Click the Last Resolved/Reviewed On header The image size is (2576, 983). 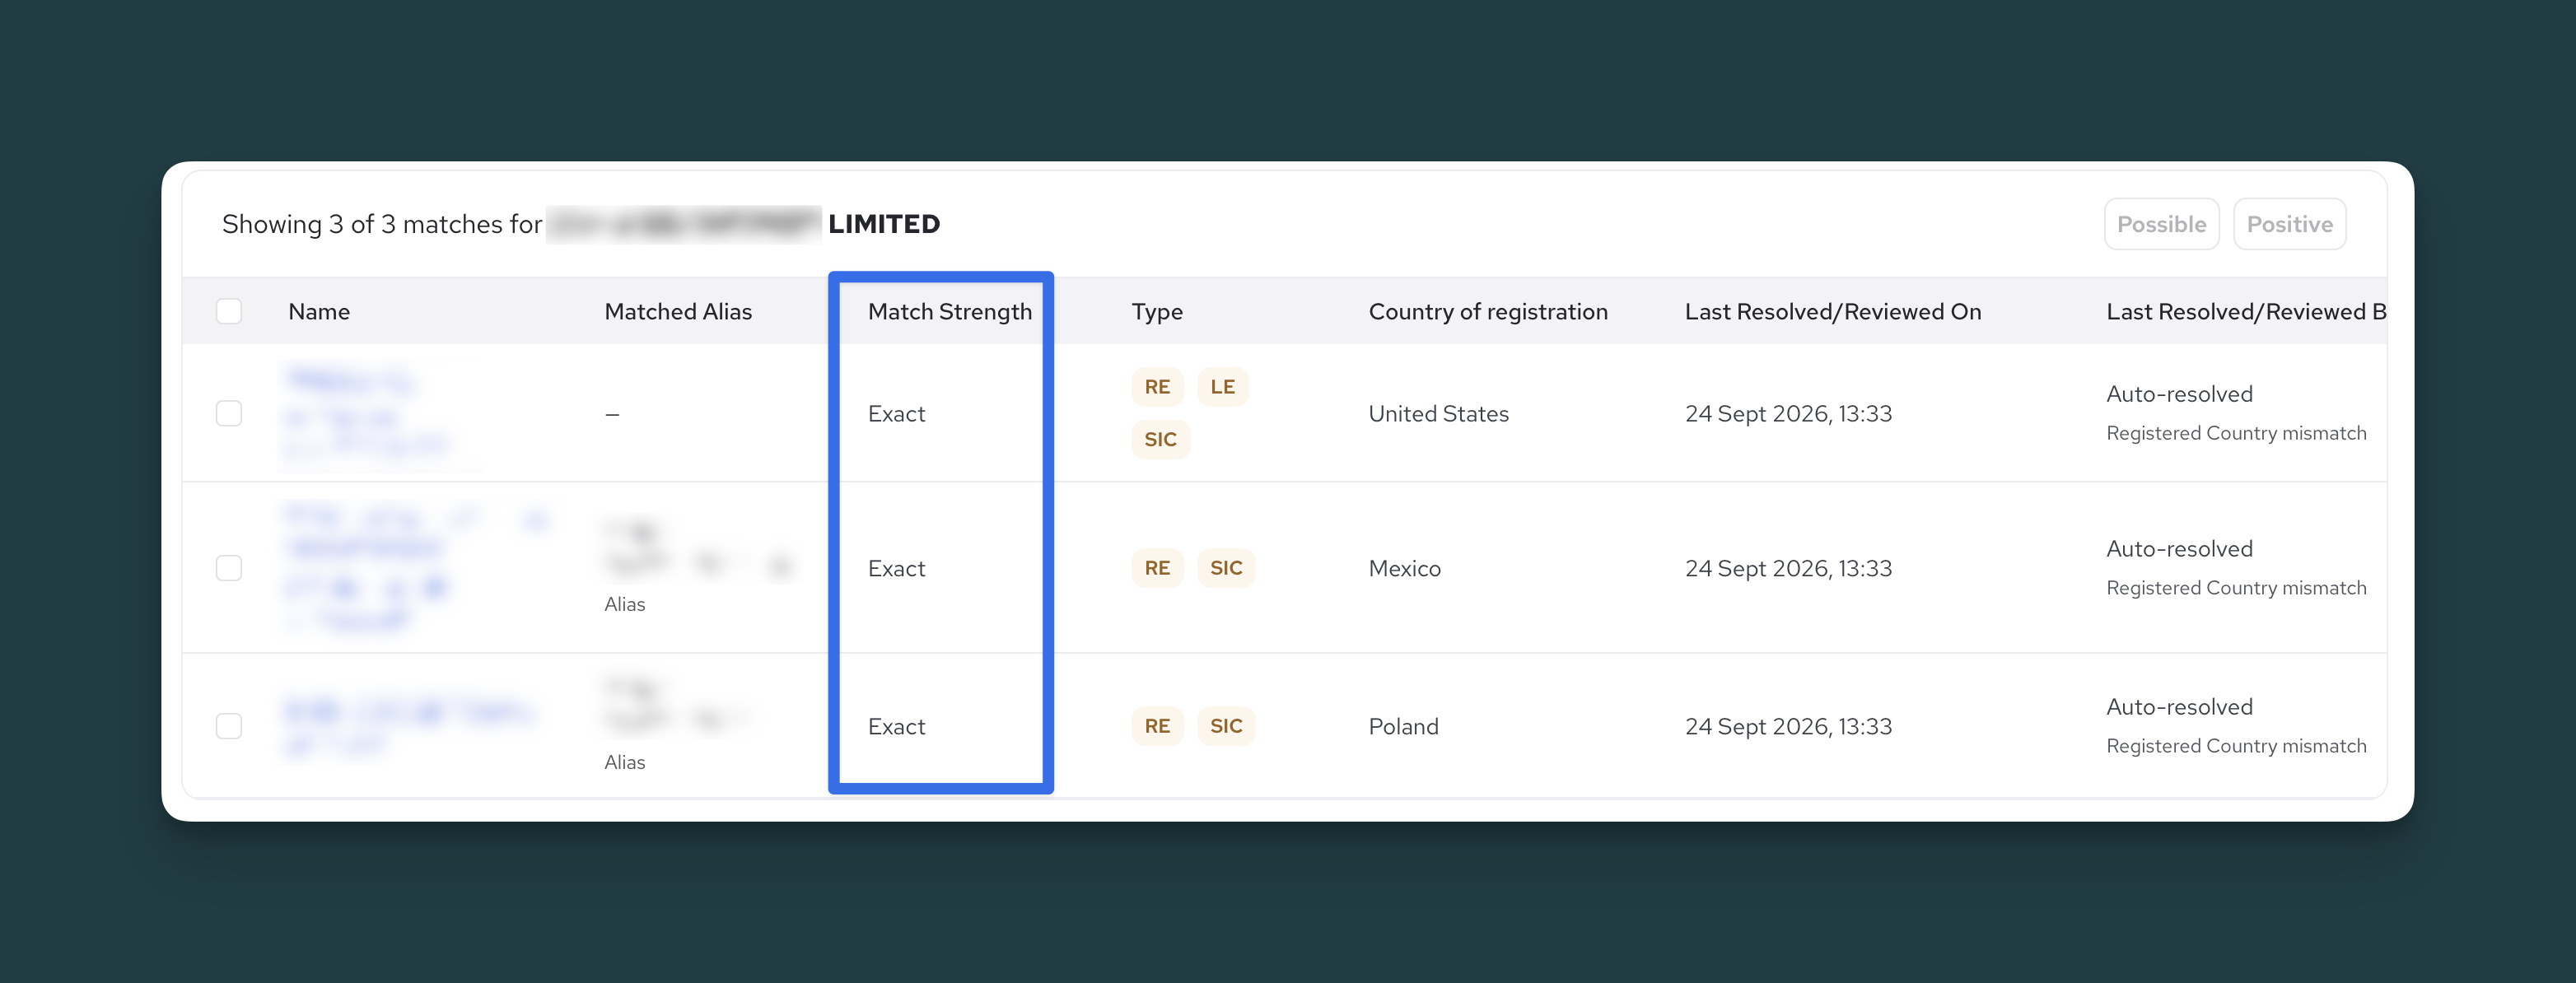pyautogui.click(x=1832, y=312)
